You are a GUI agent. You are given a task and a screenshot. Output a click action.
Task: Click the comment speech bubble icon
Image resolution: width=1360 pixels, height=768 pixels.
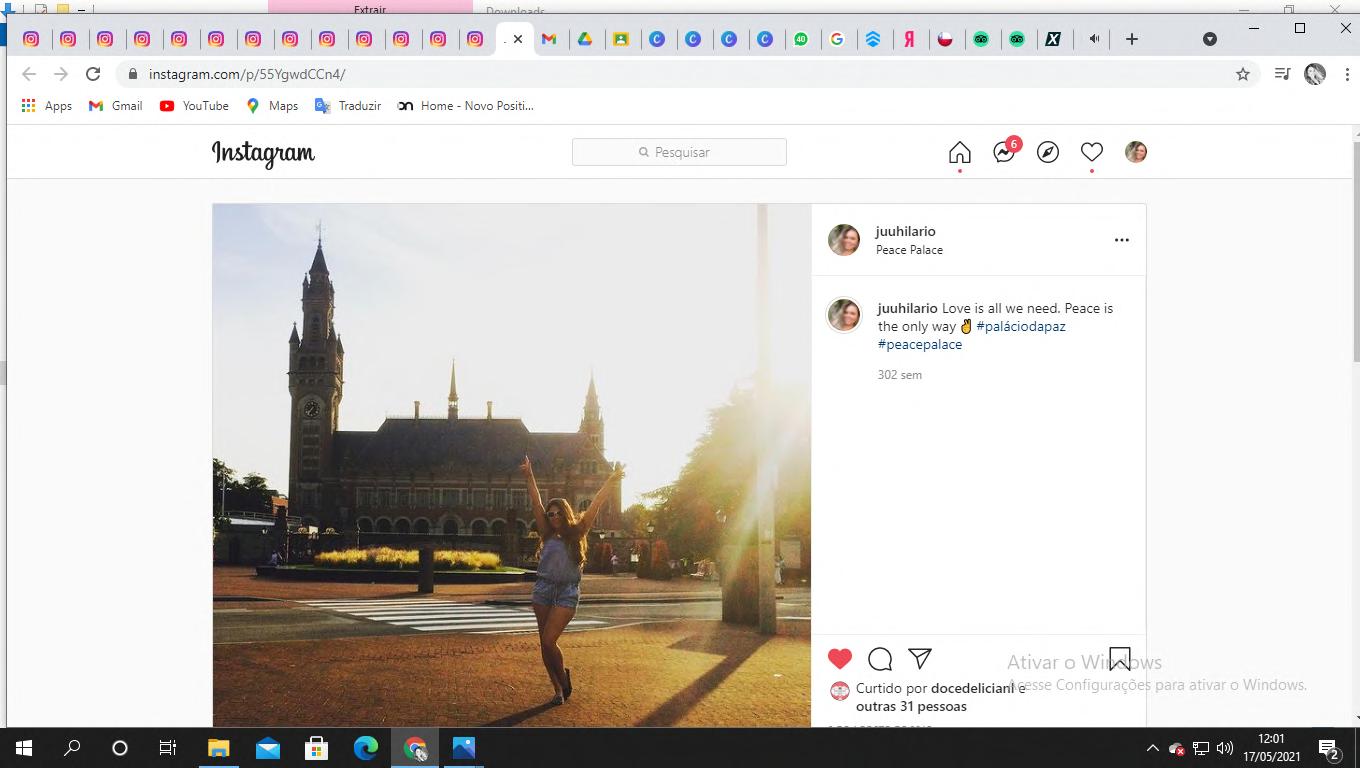tap(880, 659)
